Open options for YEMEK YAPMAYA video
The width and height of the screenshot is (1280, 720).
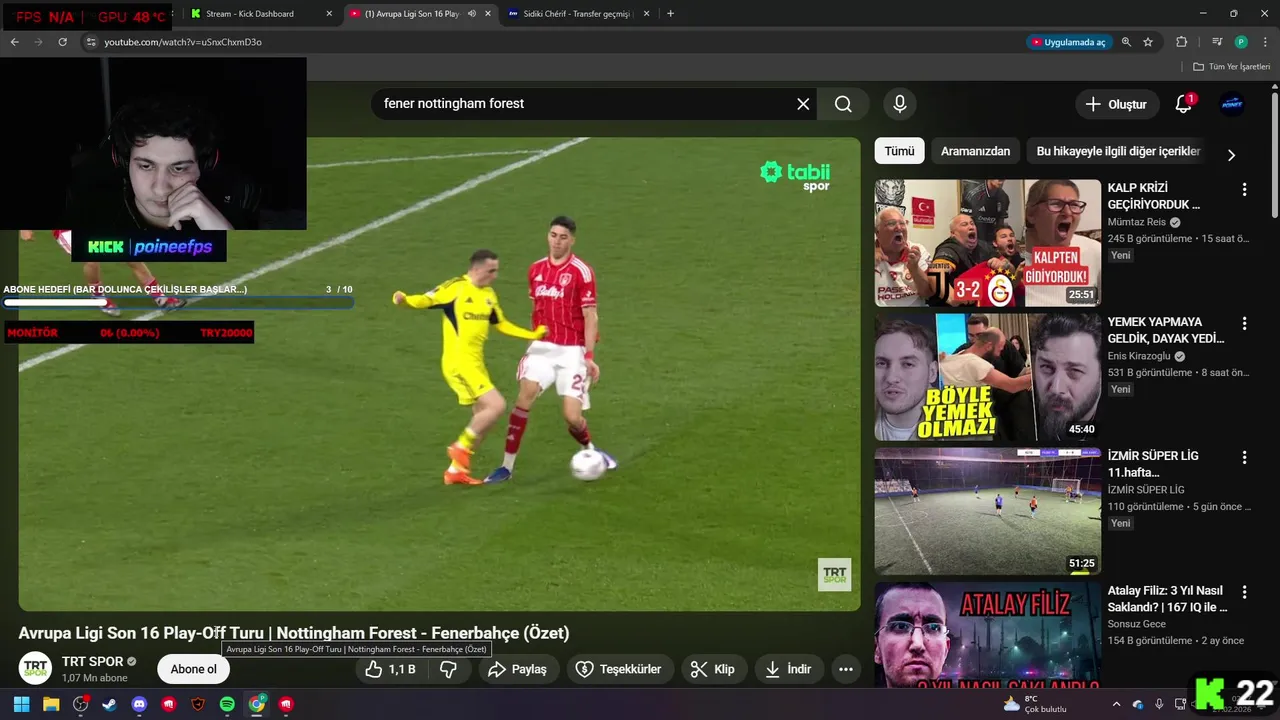[1244, 323]
